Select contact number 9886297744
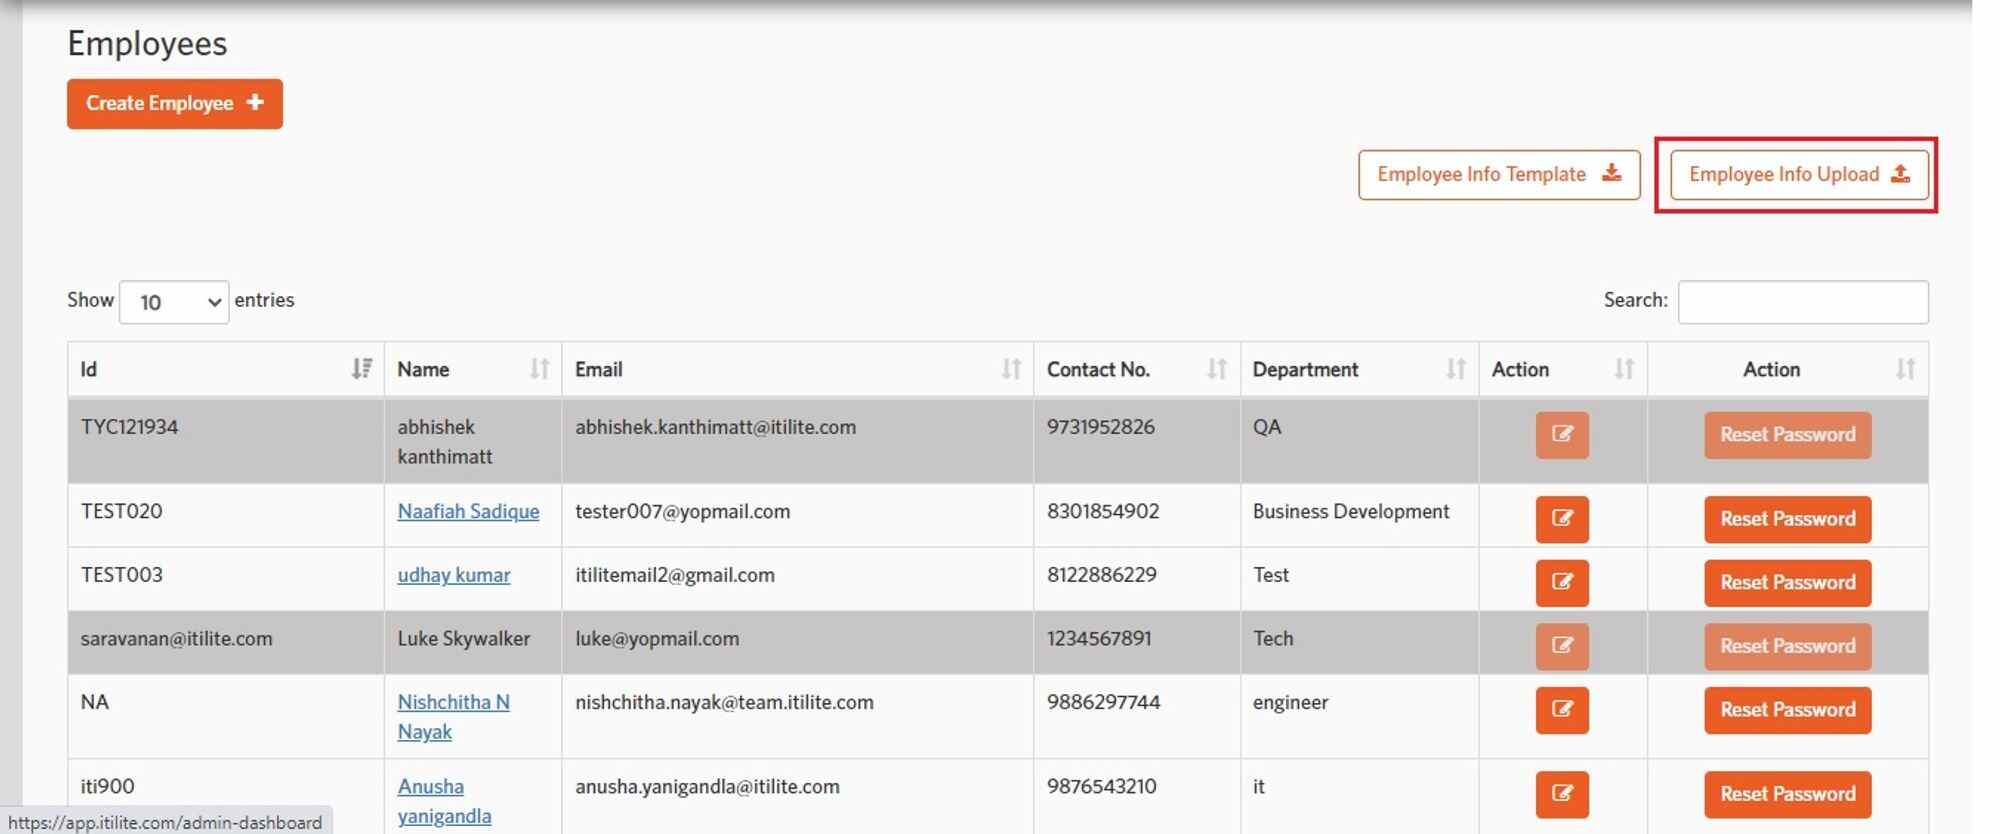 click(x=1103, y=702)
